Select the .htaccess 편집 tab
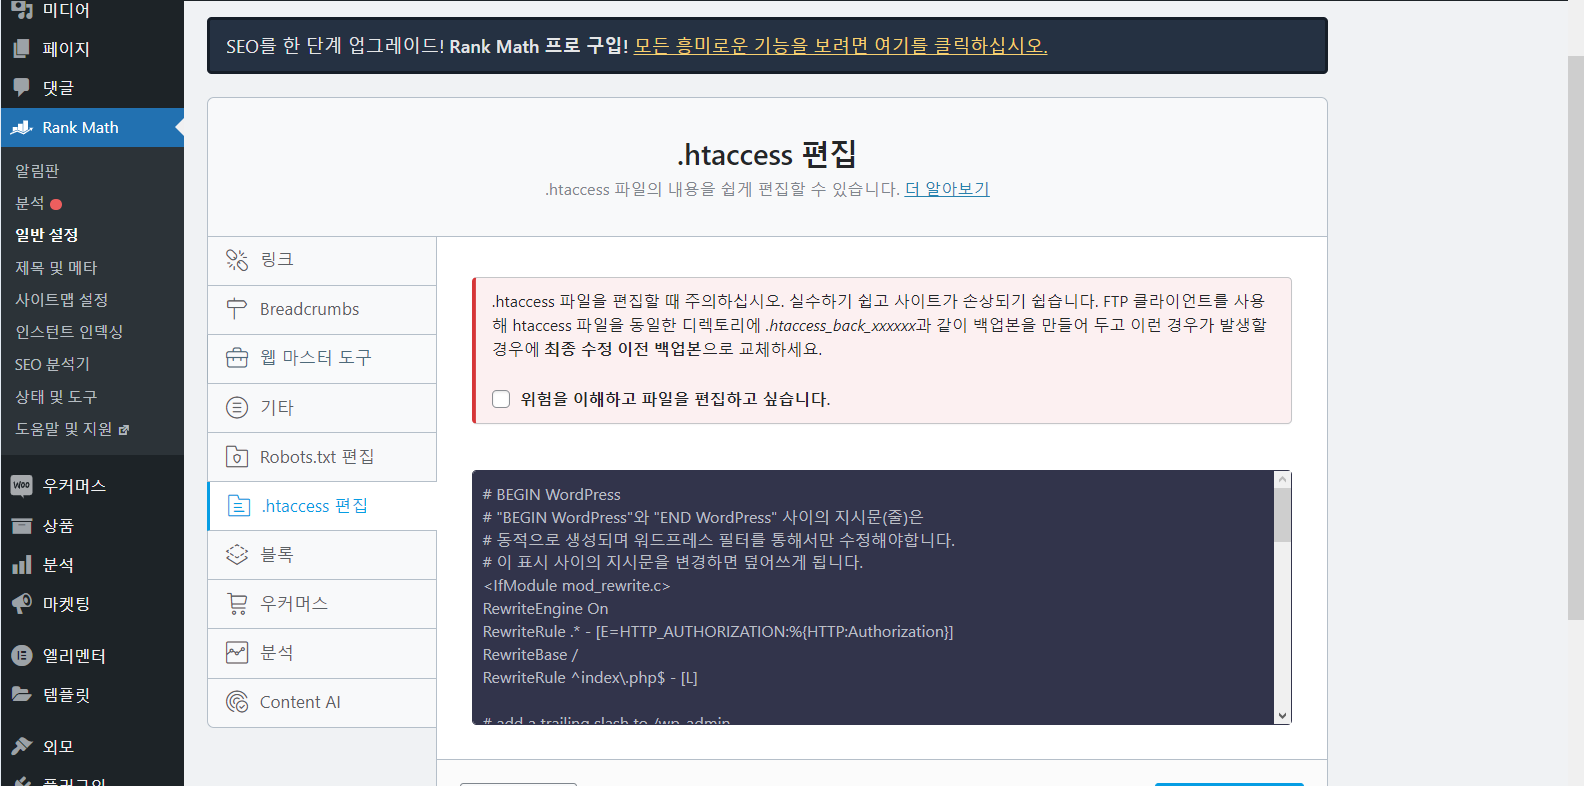This screenshot has height=786, width=1584. tap(322, 506)
